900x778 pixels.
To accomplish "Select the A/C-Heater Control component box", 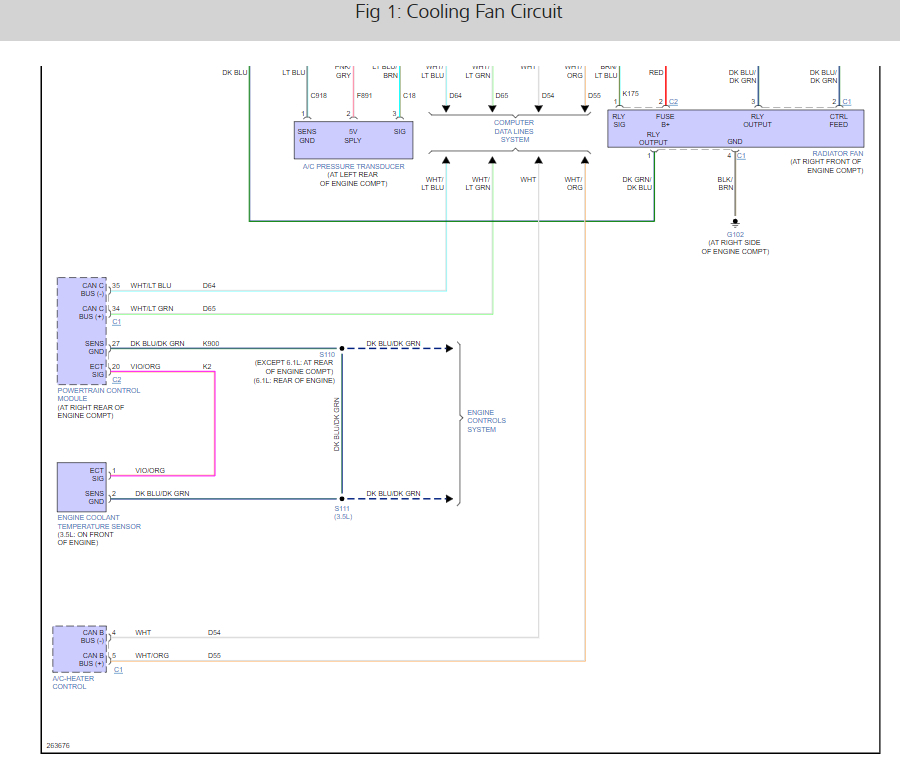I will coord(80,649).
